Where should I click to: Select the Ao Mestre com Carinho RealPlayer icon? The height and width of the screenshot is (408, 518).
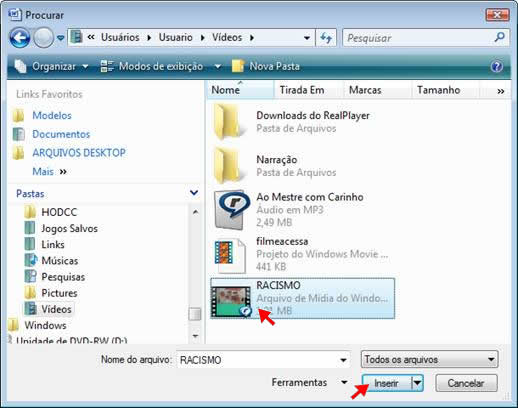click(232, 210)
